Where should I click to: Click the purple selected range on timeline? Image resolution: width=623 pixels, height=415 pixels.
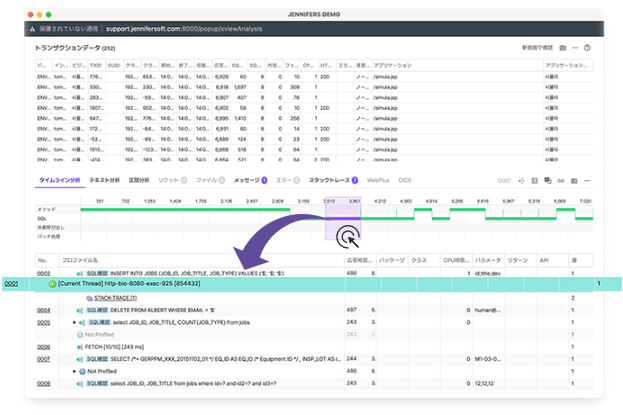click(343, 221)
